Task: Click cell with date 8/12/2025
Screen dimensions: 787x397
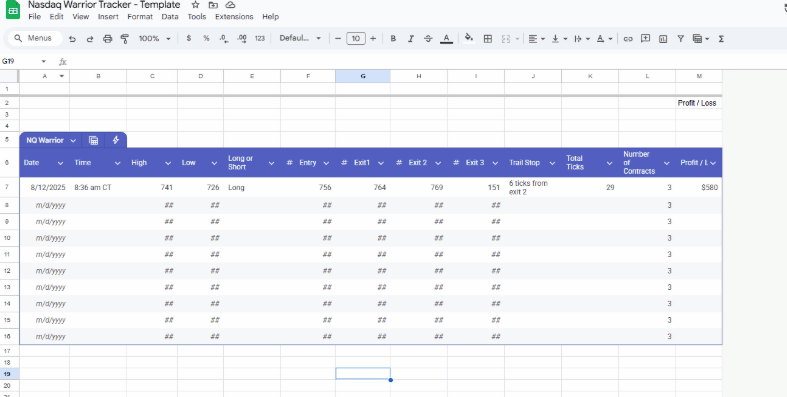Action: tap(45, 188)
